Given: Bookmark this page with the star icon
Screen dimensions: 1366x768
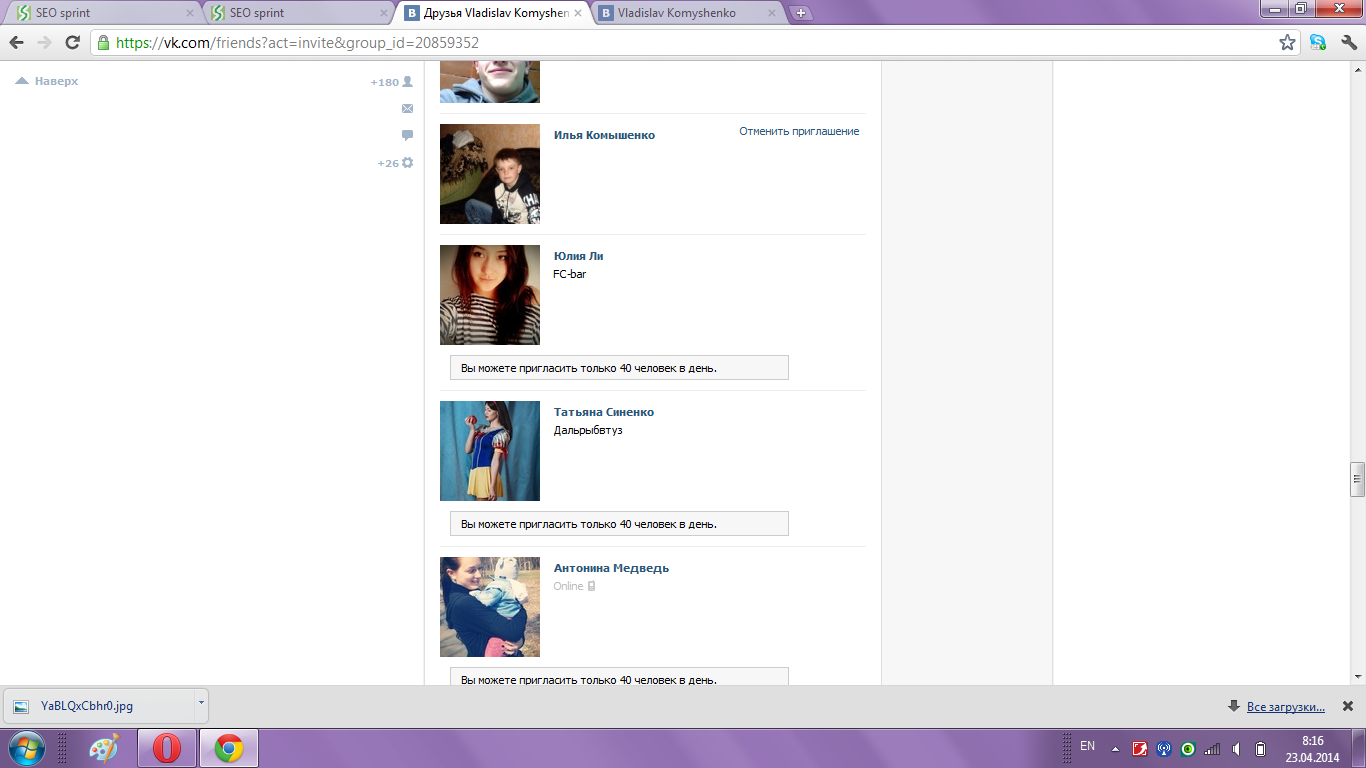Looking at the screenshot, I should click(x=1288, y=42).
